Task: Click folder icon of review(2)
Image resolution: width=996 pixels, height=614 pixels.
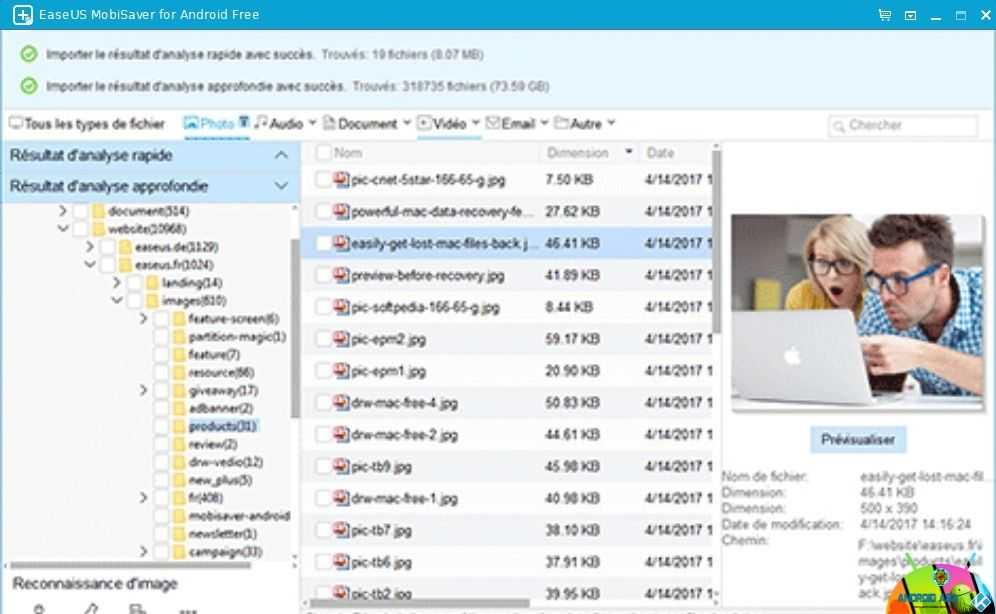Action: click(x=179, y=444)
